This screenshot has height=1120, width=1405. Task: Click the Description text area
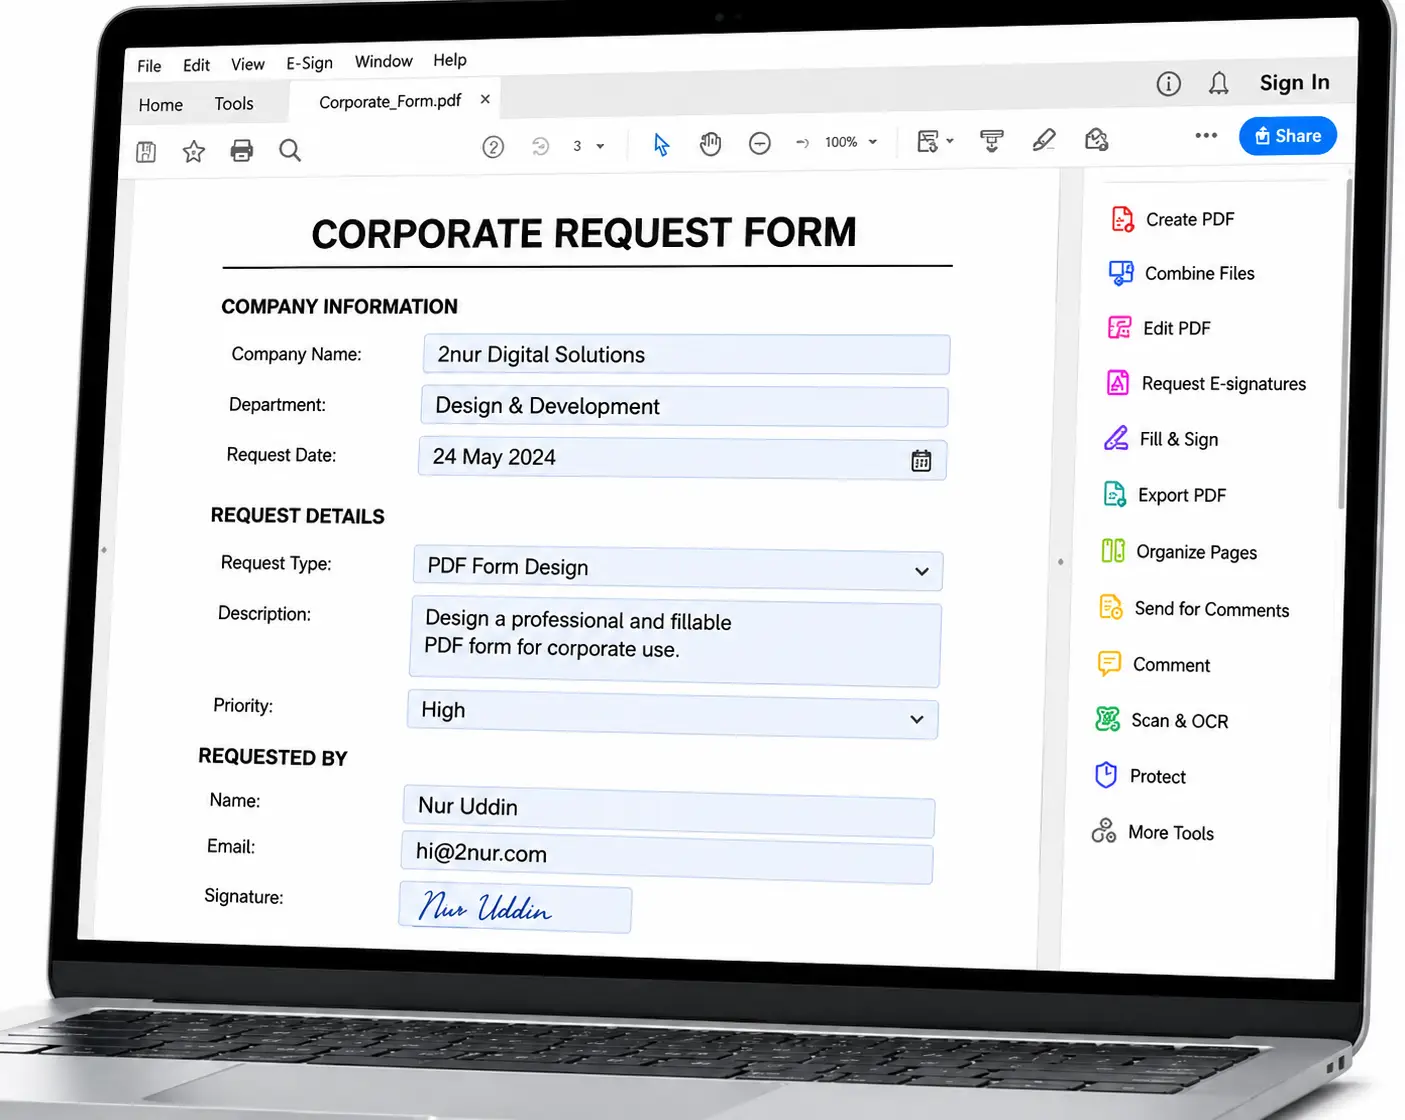click(x=675, y=640)
